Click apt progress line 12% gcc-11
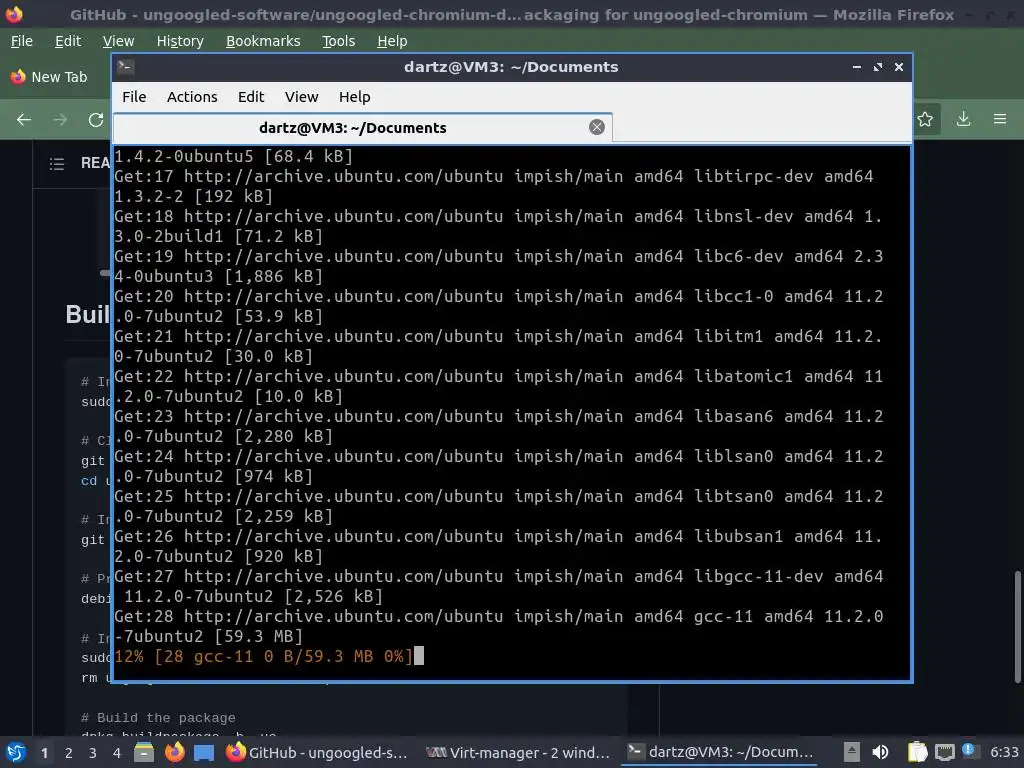Screen dimensions: 1024x768 click(264, 656)
